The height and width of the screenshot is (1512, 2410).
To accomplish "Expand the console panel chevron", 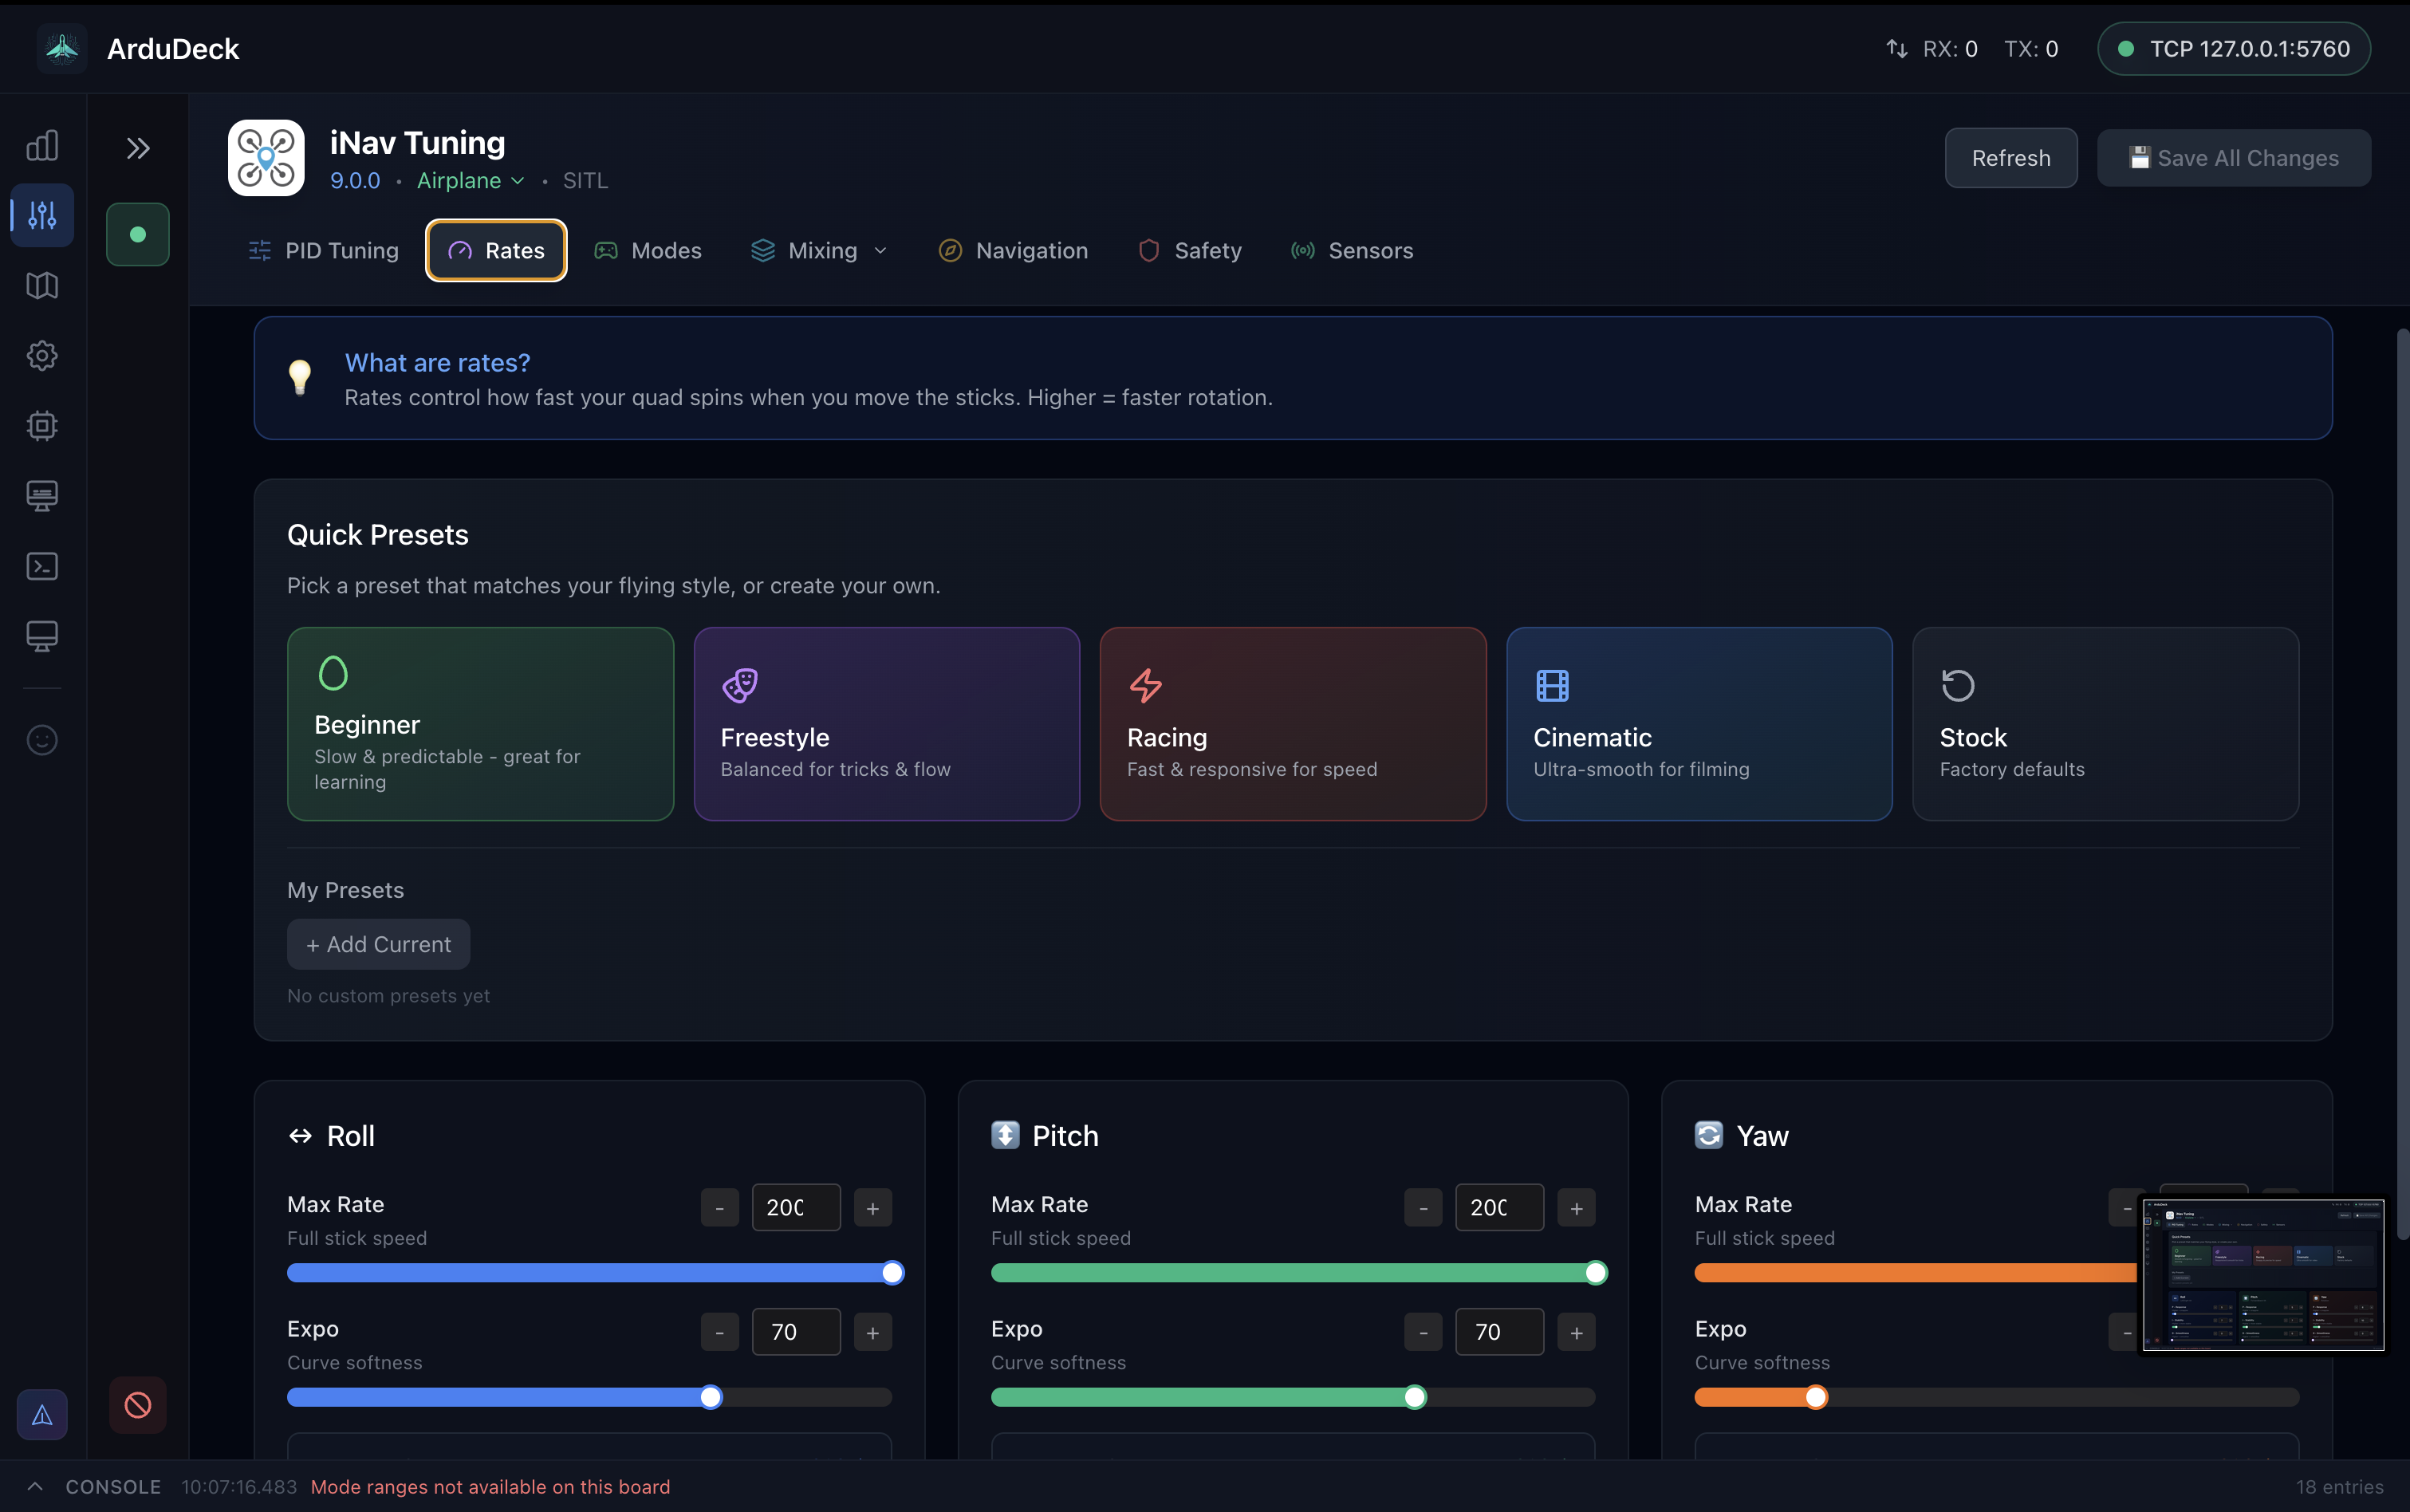I will tap(35, 1486).
